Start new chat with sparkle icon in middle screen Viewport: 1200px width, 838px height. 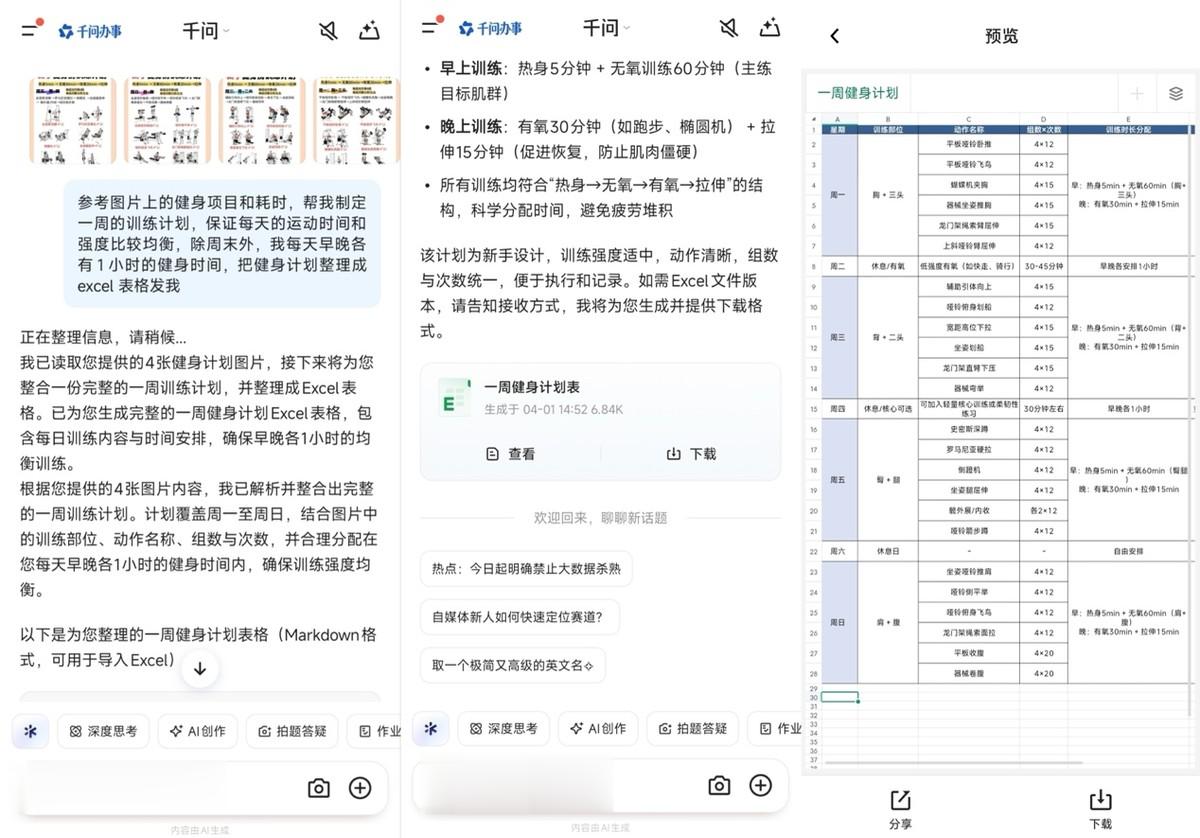pos(769,28)
